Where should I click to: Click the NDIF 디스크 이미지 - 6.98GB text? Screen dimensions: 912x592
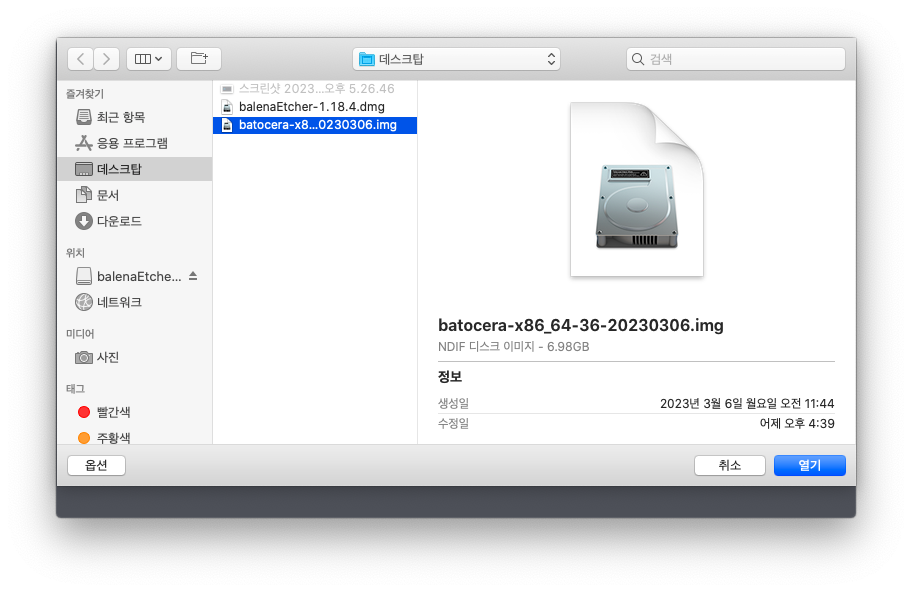(514, 347)
